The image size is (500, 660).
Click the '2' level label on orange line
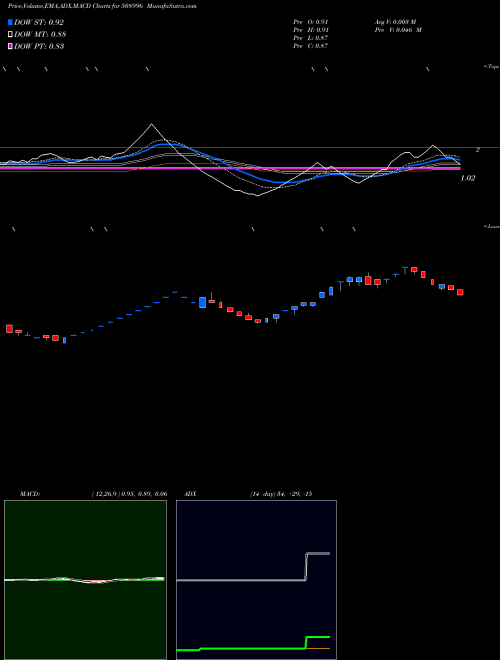477,149
